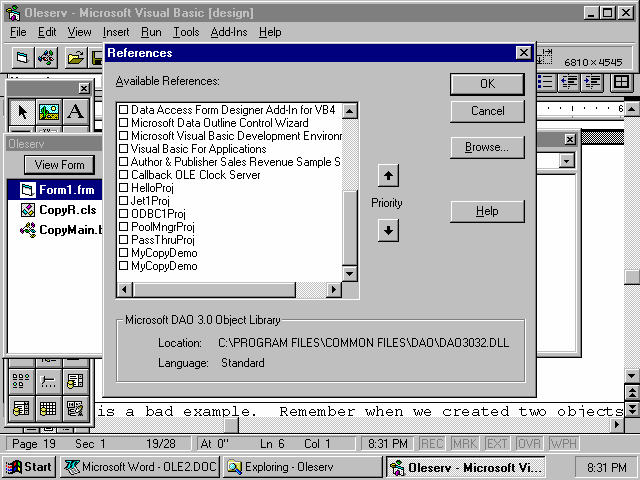The width and height of the screenshot is (640, 480).
Task: Click the Open Project folder toolbar icon
Action: click(75, 58)
